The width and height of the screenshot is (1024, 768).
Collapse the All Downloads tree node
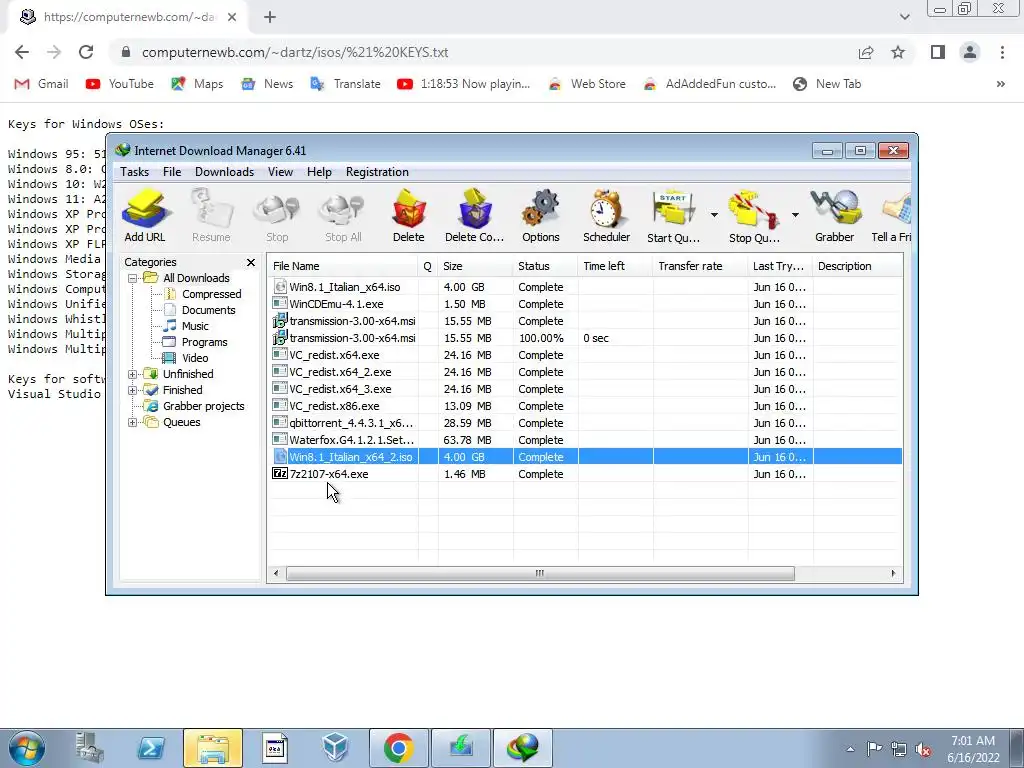click(133, 278)
